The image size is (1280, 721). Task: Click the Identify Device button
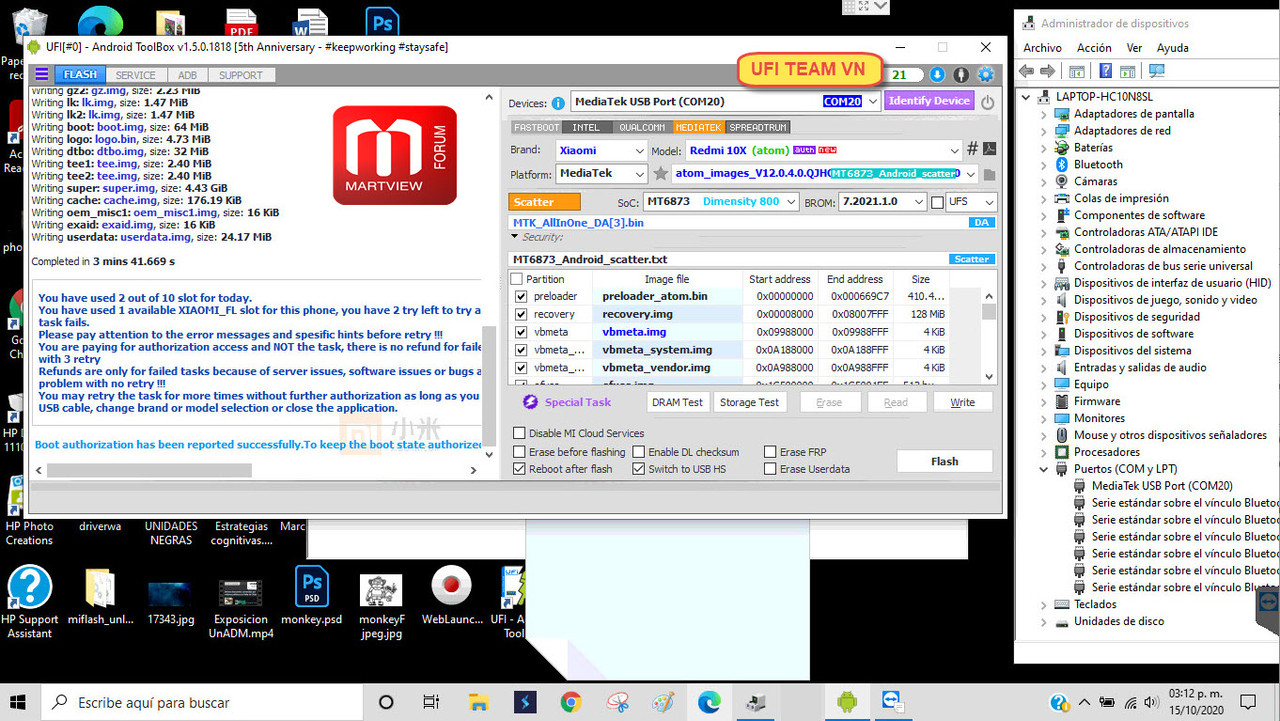click(929, 101)
